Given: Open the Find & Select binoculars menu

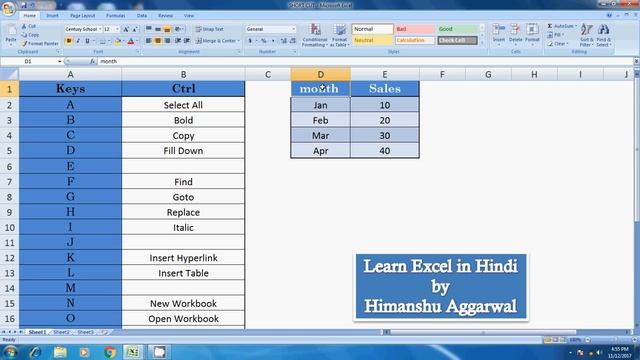Looking at the screenshot, I should [x=603, y=35].
